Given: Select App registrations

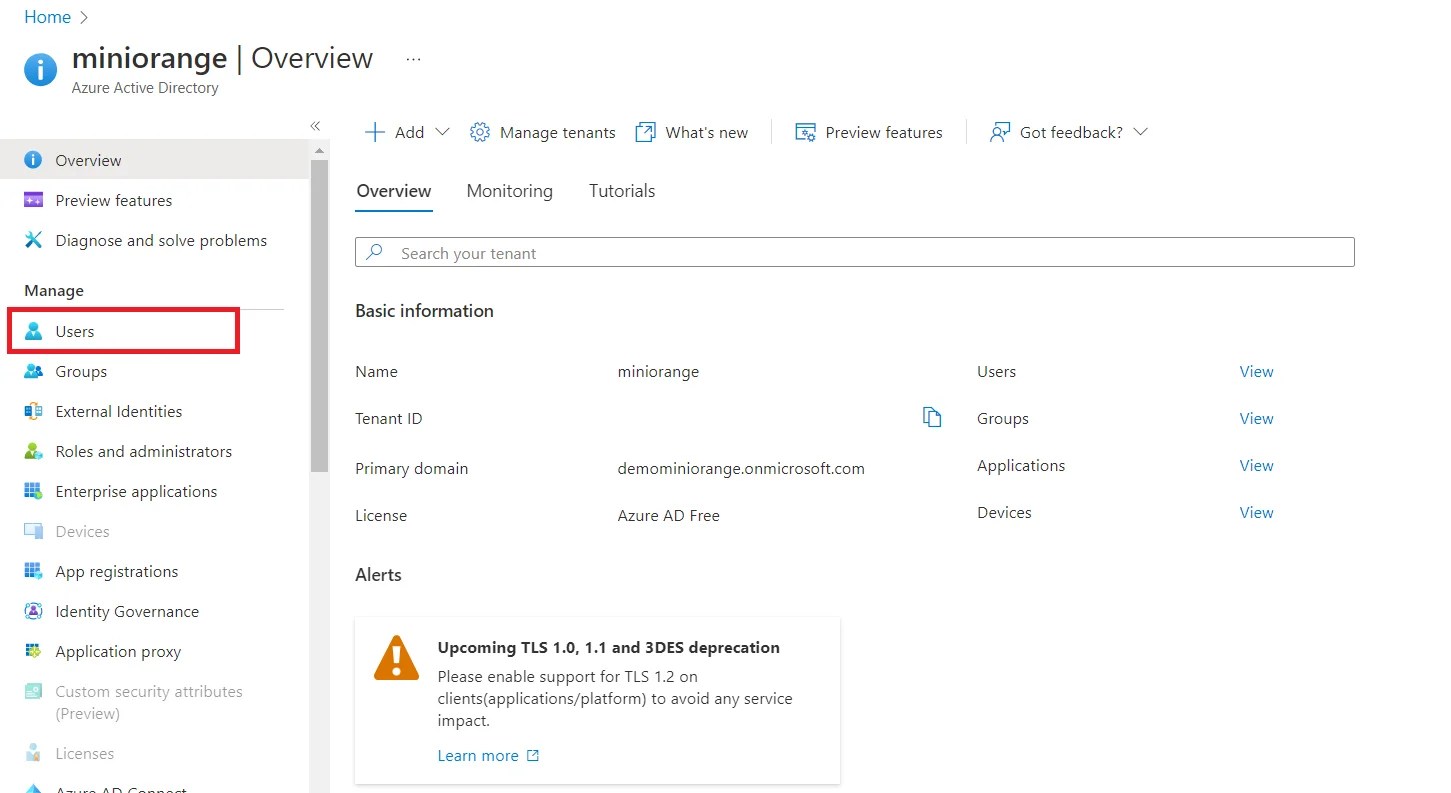Looking at the screenshot, I should pyautogui.click(x=115, y=571).
